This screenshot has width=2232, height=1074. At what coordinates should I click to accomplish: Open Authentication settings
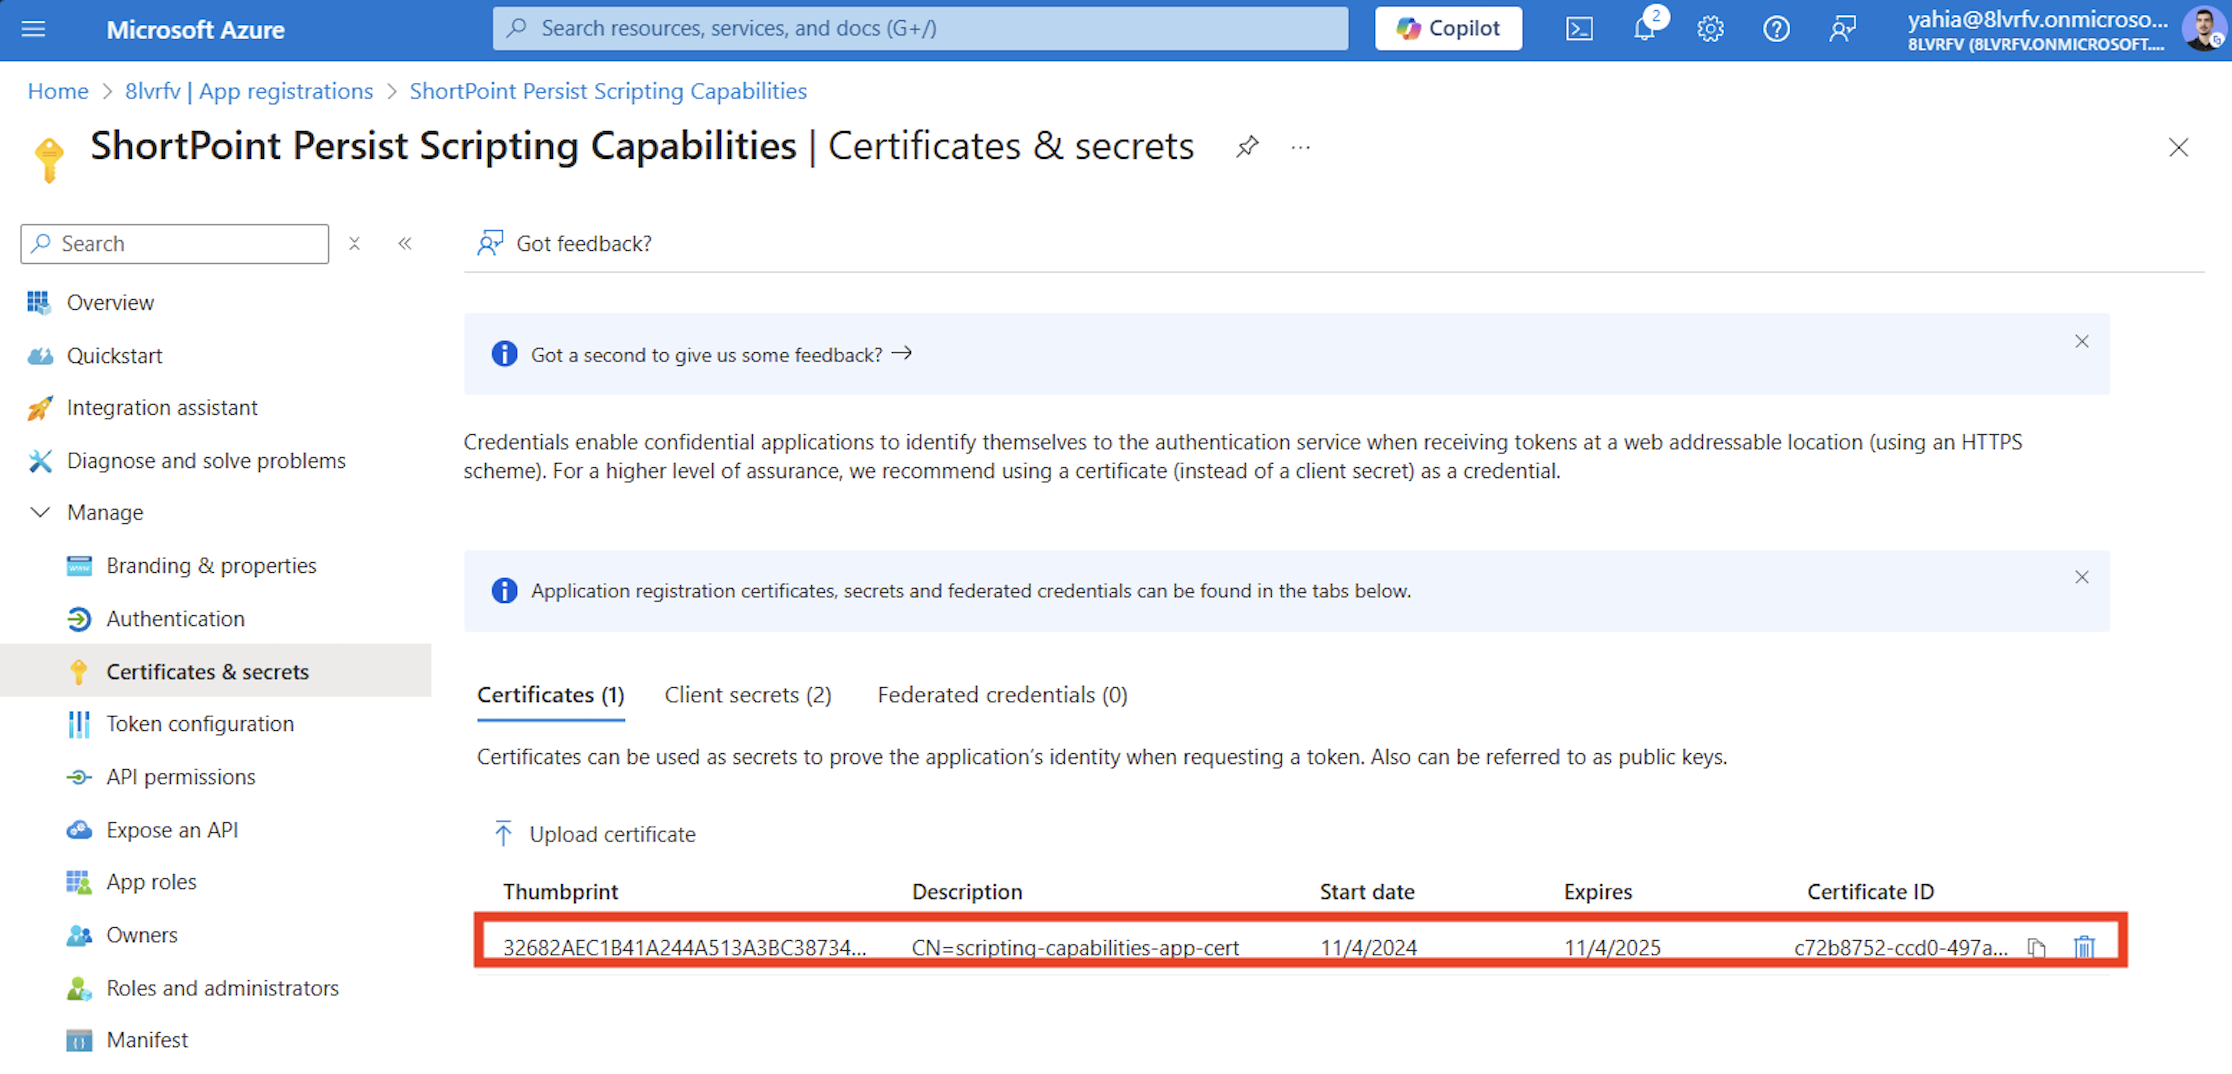pyautogui.click(x=175, y=619)
